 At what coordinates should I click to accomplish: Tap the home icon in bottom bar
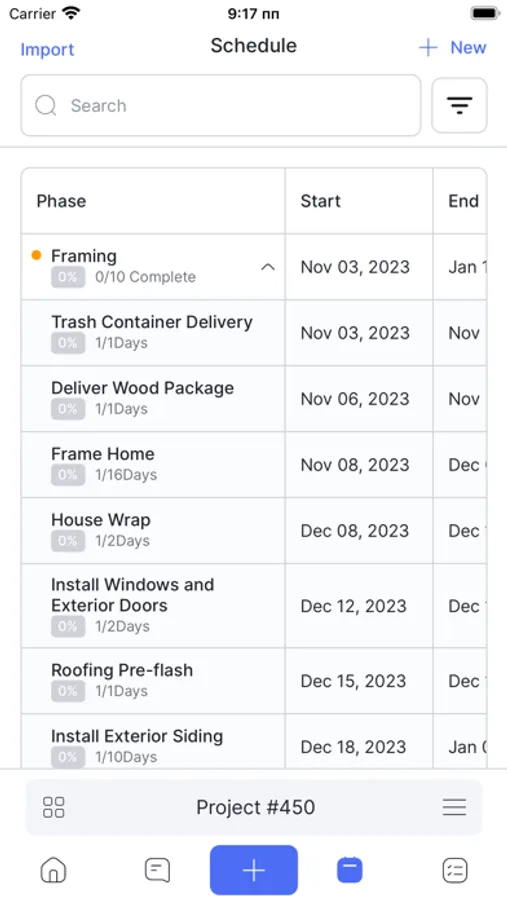[x=53, y=870]
